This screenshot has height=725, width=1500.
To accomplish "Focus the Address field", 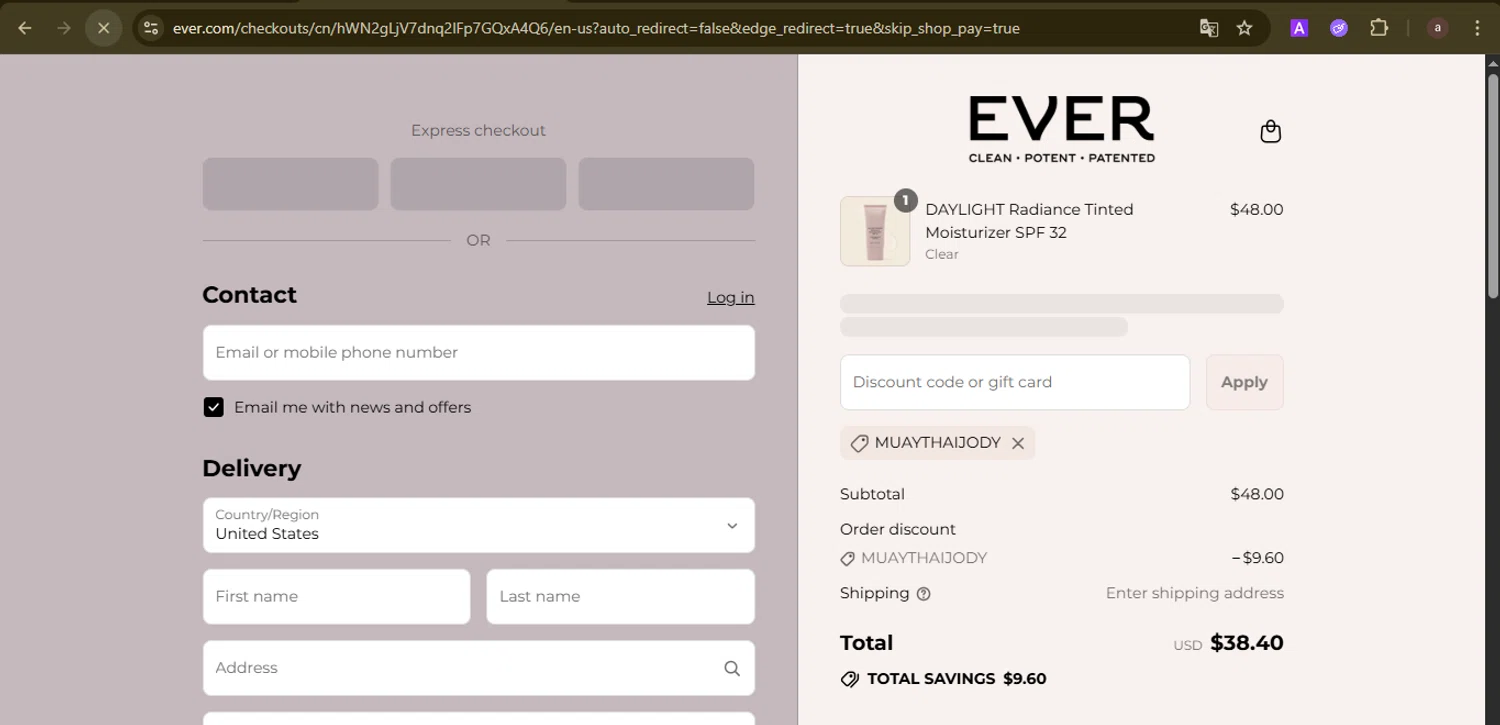I will (478, 668).
